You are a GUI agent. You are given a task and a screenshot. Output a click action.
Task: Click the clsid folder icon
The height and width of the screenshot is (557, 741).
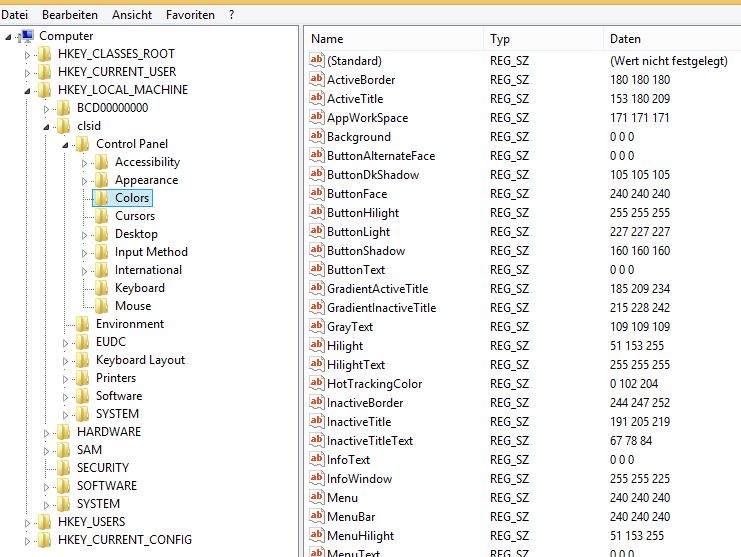coord(63,126)
